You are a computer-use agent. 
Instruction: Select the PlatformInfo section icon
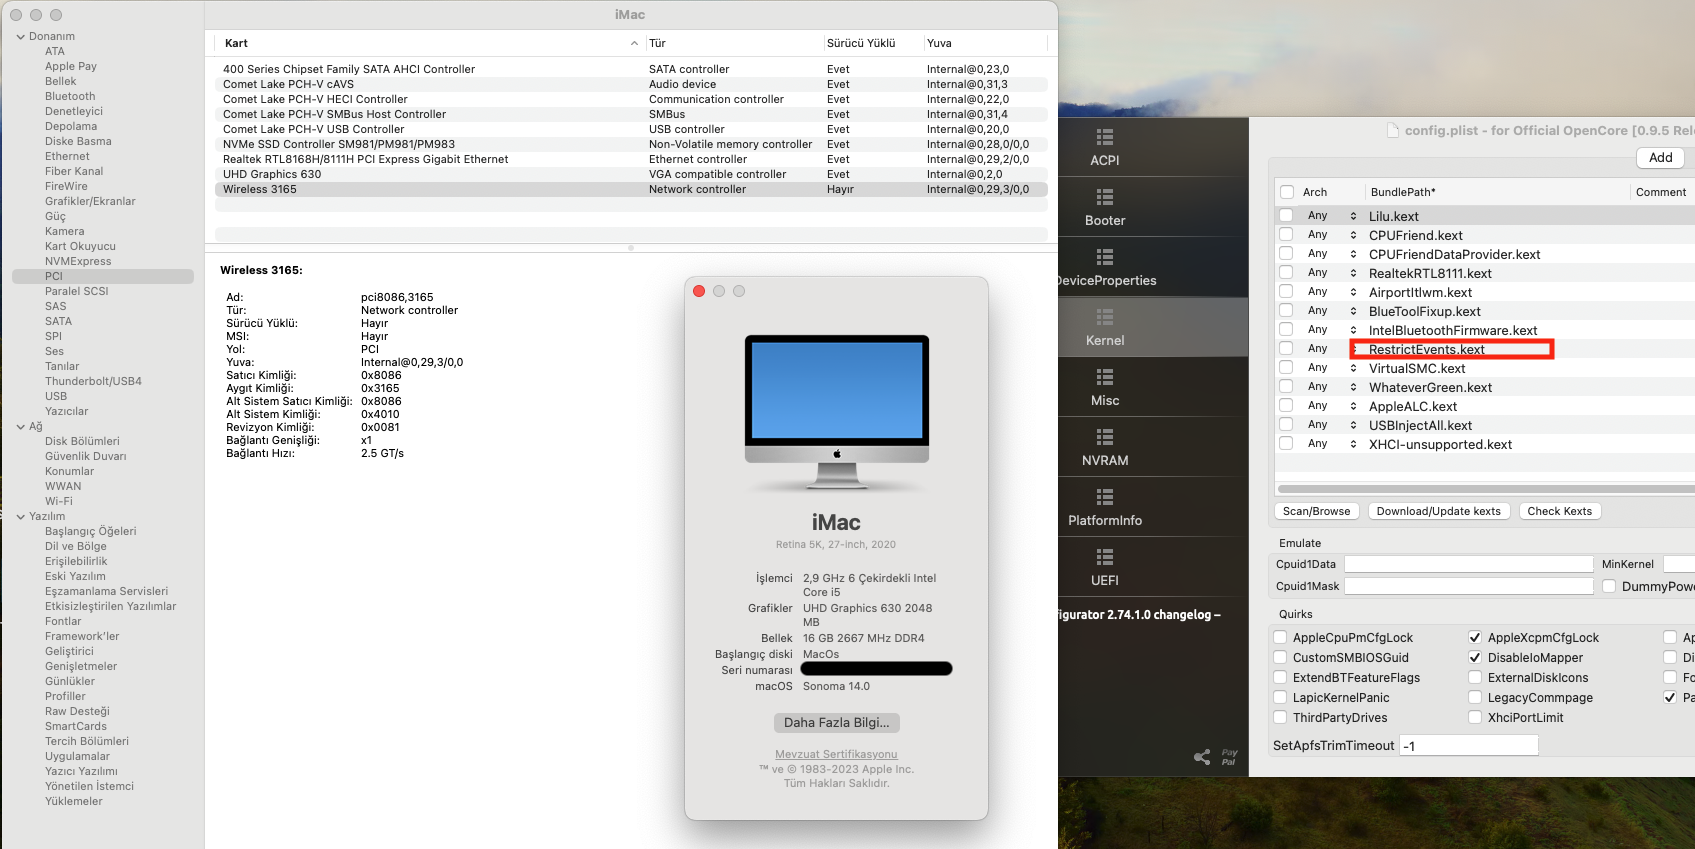(x=1104, y=498)
